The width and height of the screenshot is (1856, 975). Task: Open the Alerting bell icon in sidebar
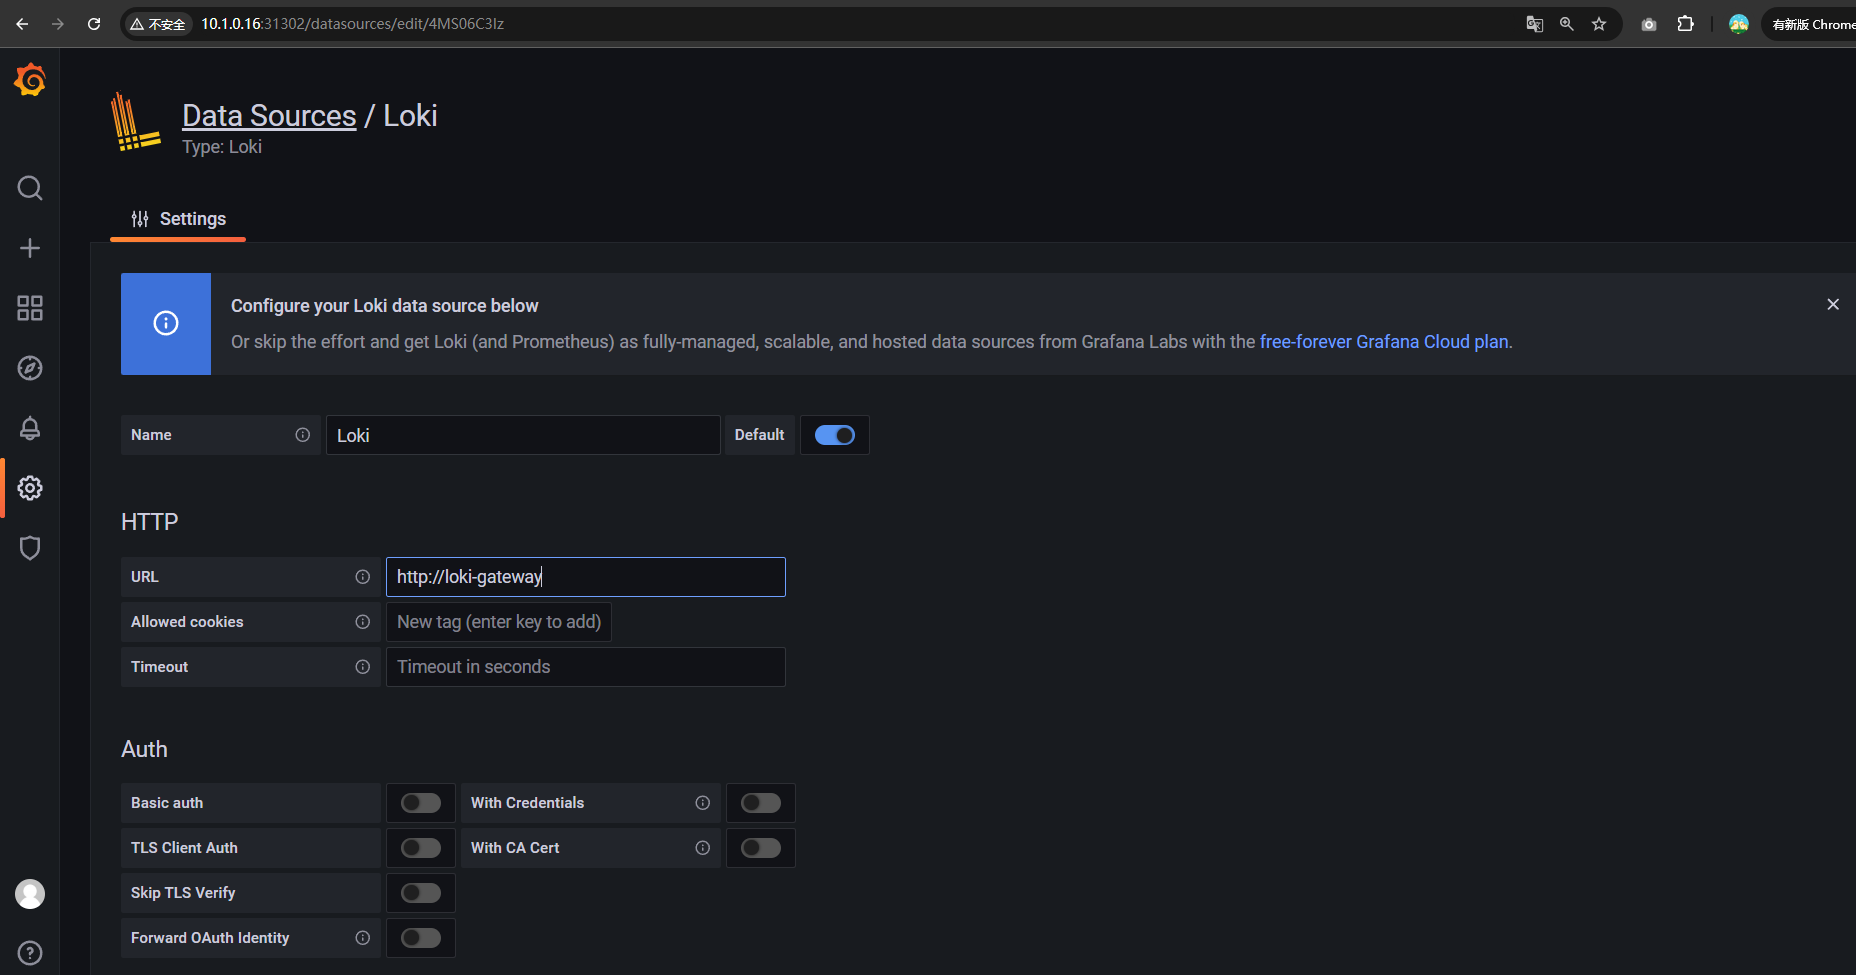tap(30, 428)
